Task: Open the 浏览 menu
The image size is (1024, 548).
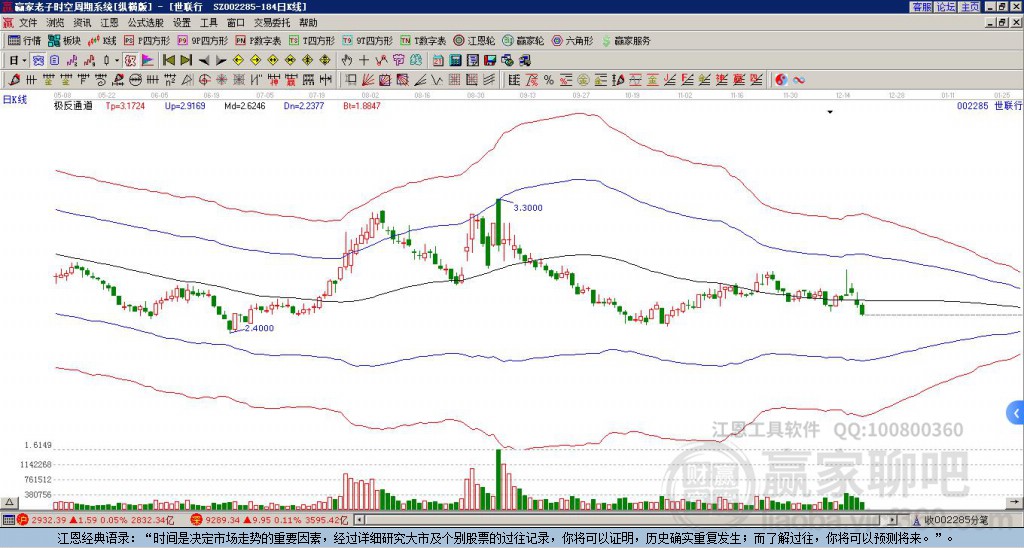Action: [x=56, y=23]
